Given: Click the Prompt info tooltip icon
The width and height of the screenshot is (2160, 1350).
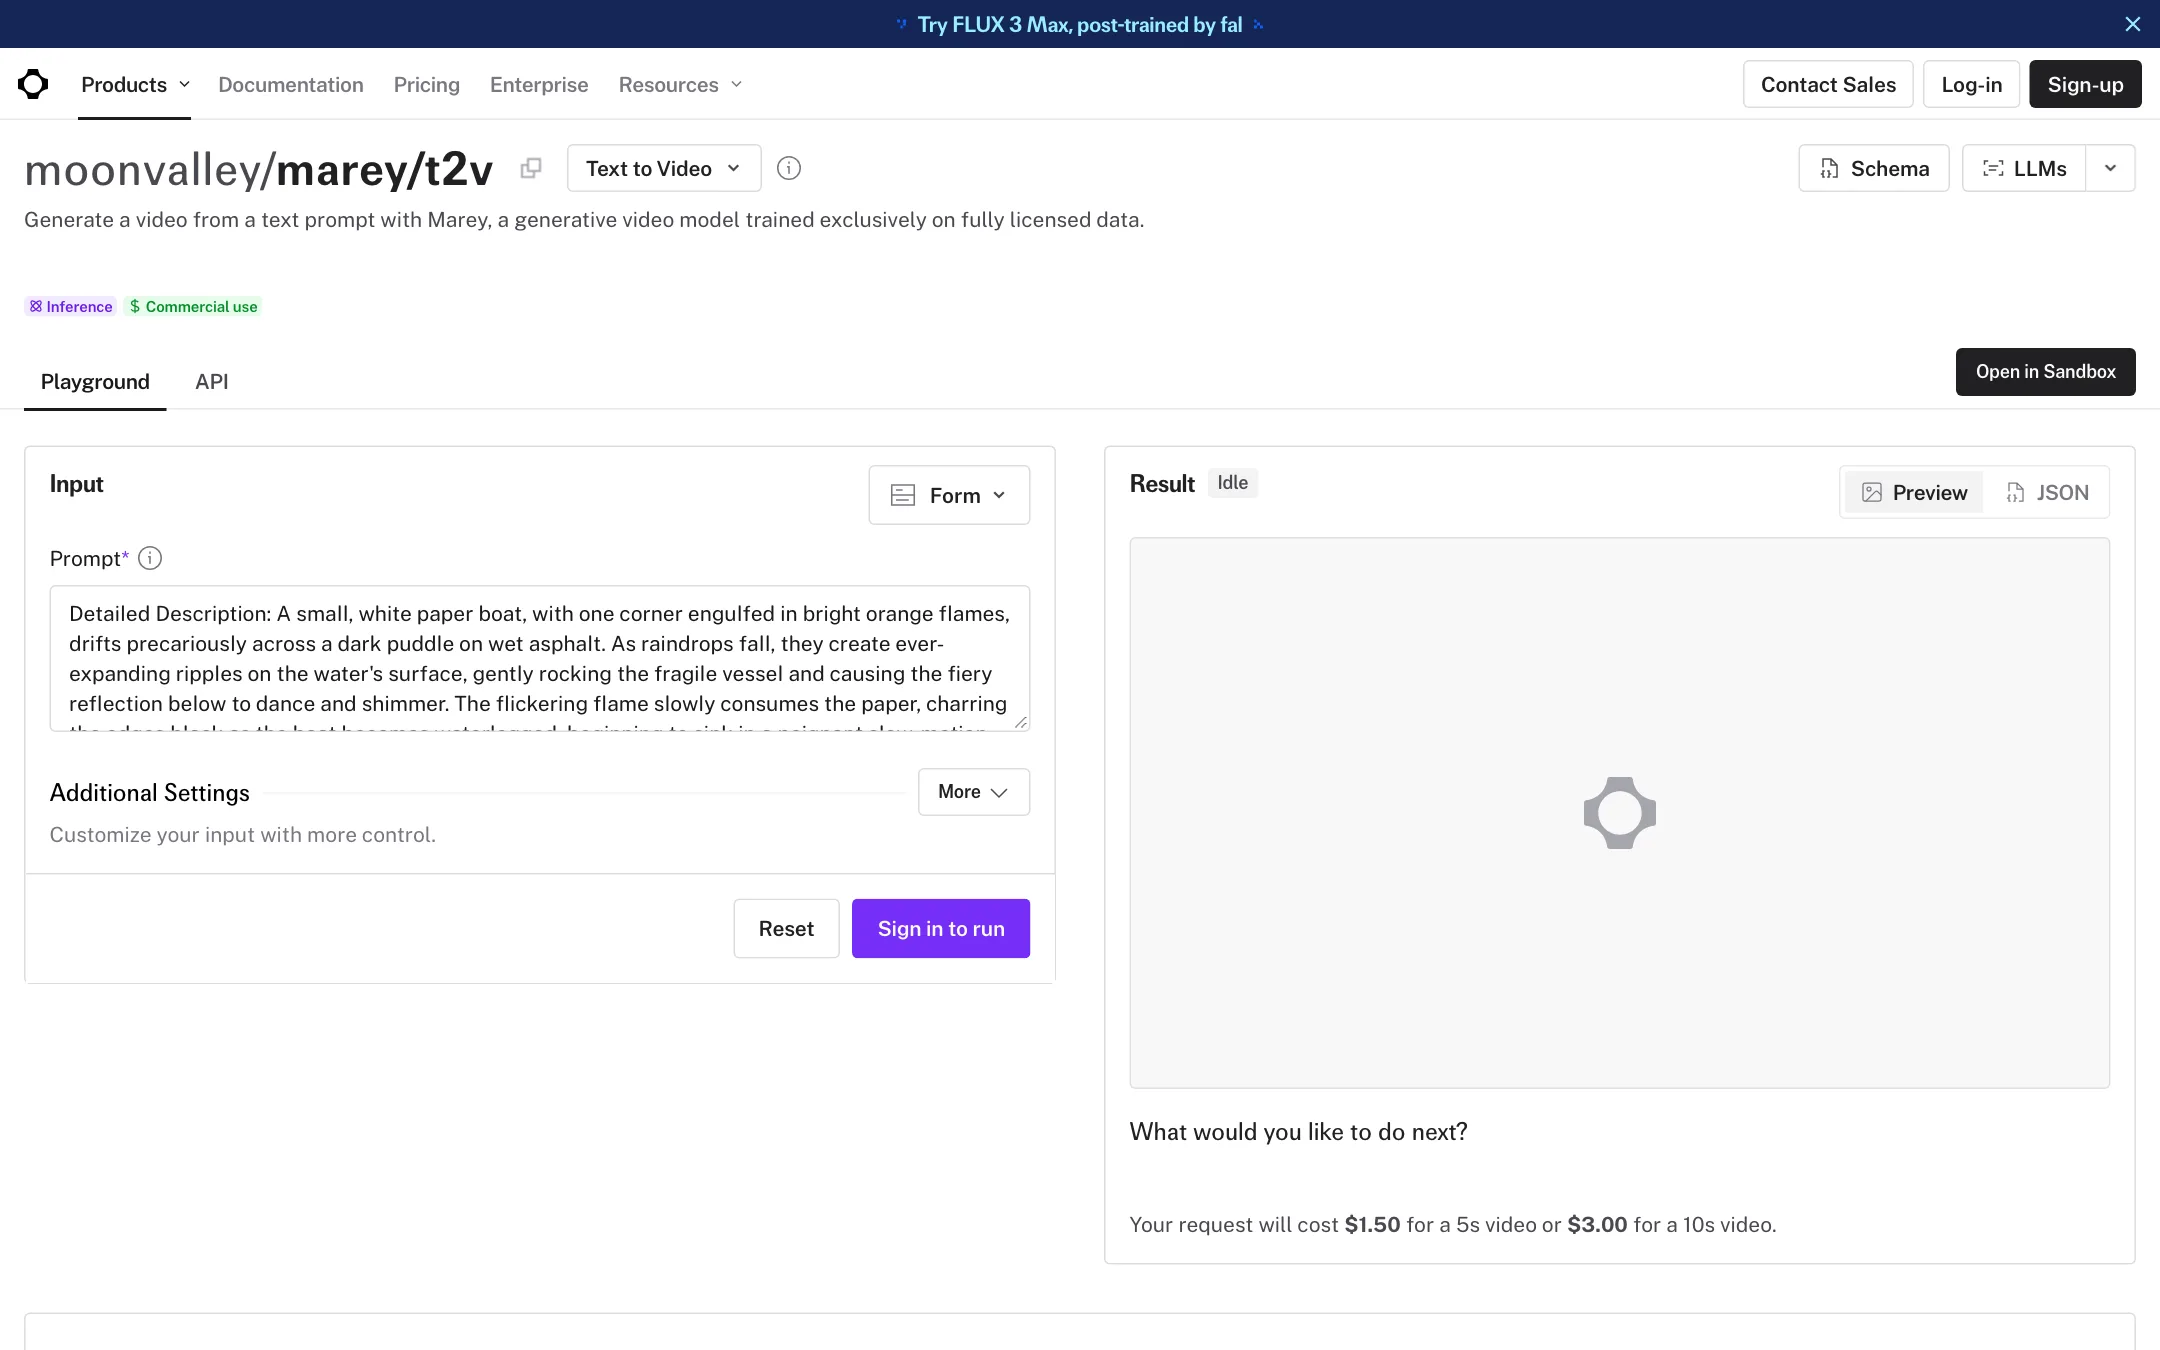Looking at the screenshot, I should coord(150,558).
